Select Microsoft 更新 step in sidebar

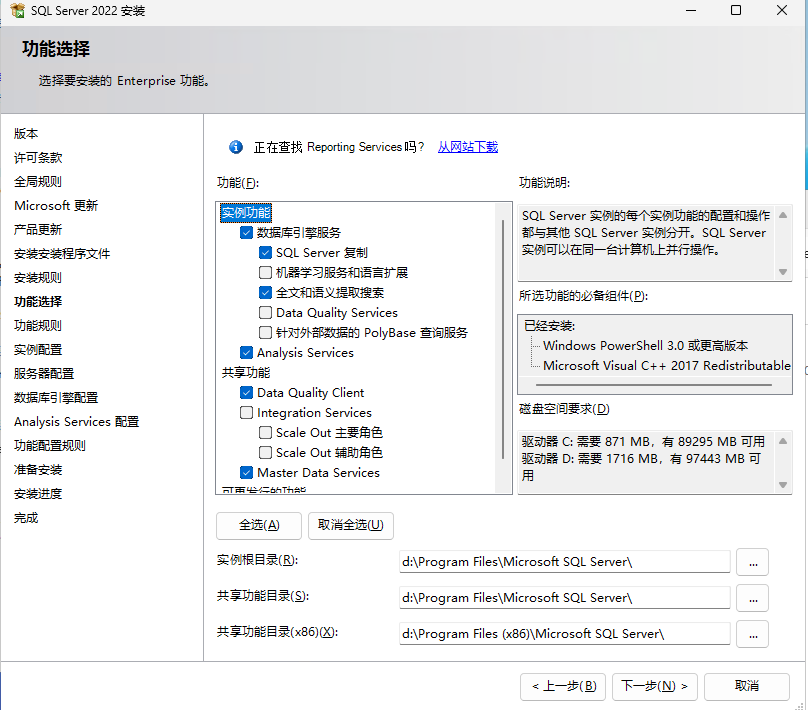[x=56, y=206]
